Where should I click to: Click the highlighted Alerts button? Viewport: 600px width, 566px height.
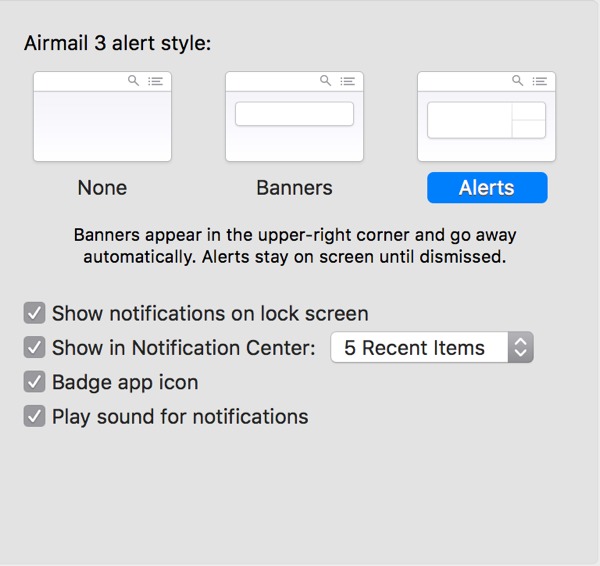(487, 188)
